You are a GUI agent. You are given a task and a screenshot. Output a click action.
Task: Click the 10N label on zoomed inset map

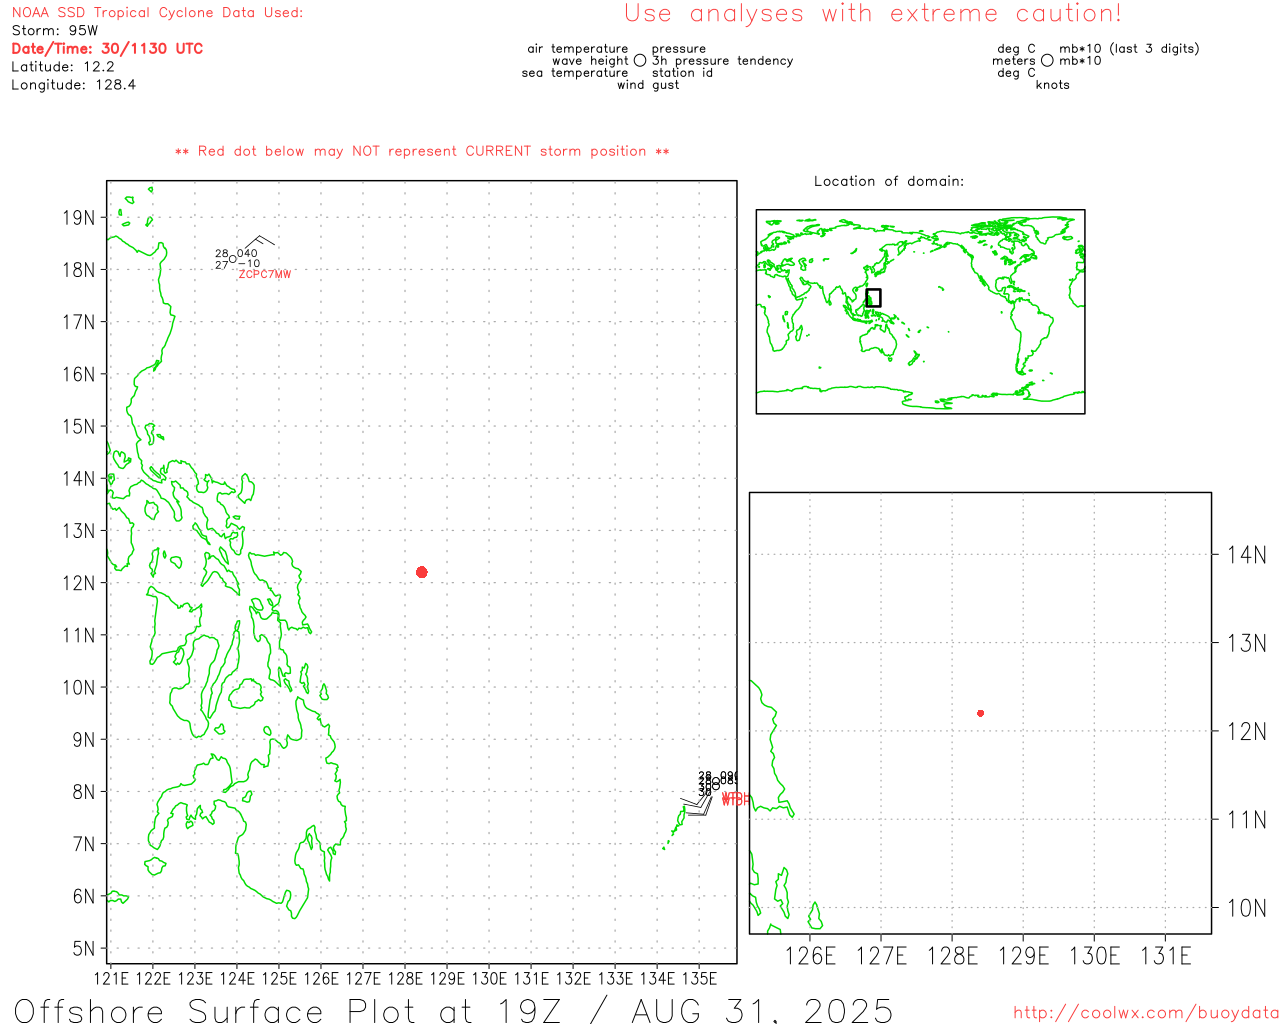pyautogui.click(x=1247, y=908)
